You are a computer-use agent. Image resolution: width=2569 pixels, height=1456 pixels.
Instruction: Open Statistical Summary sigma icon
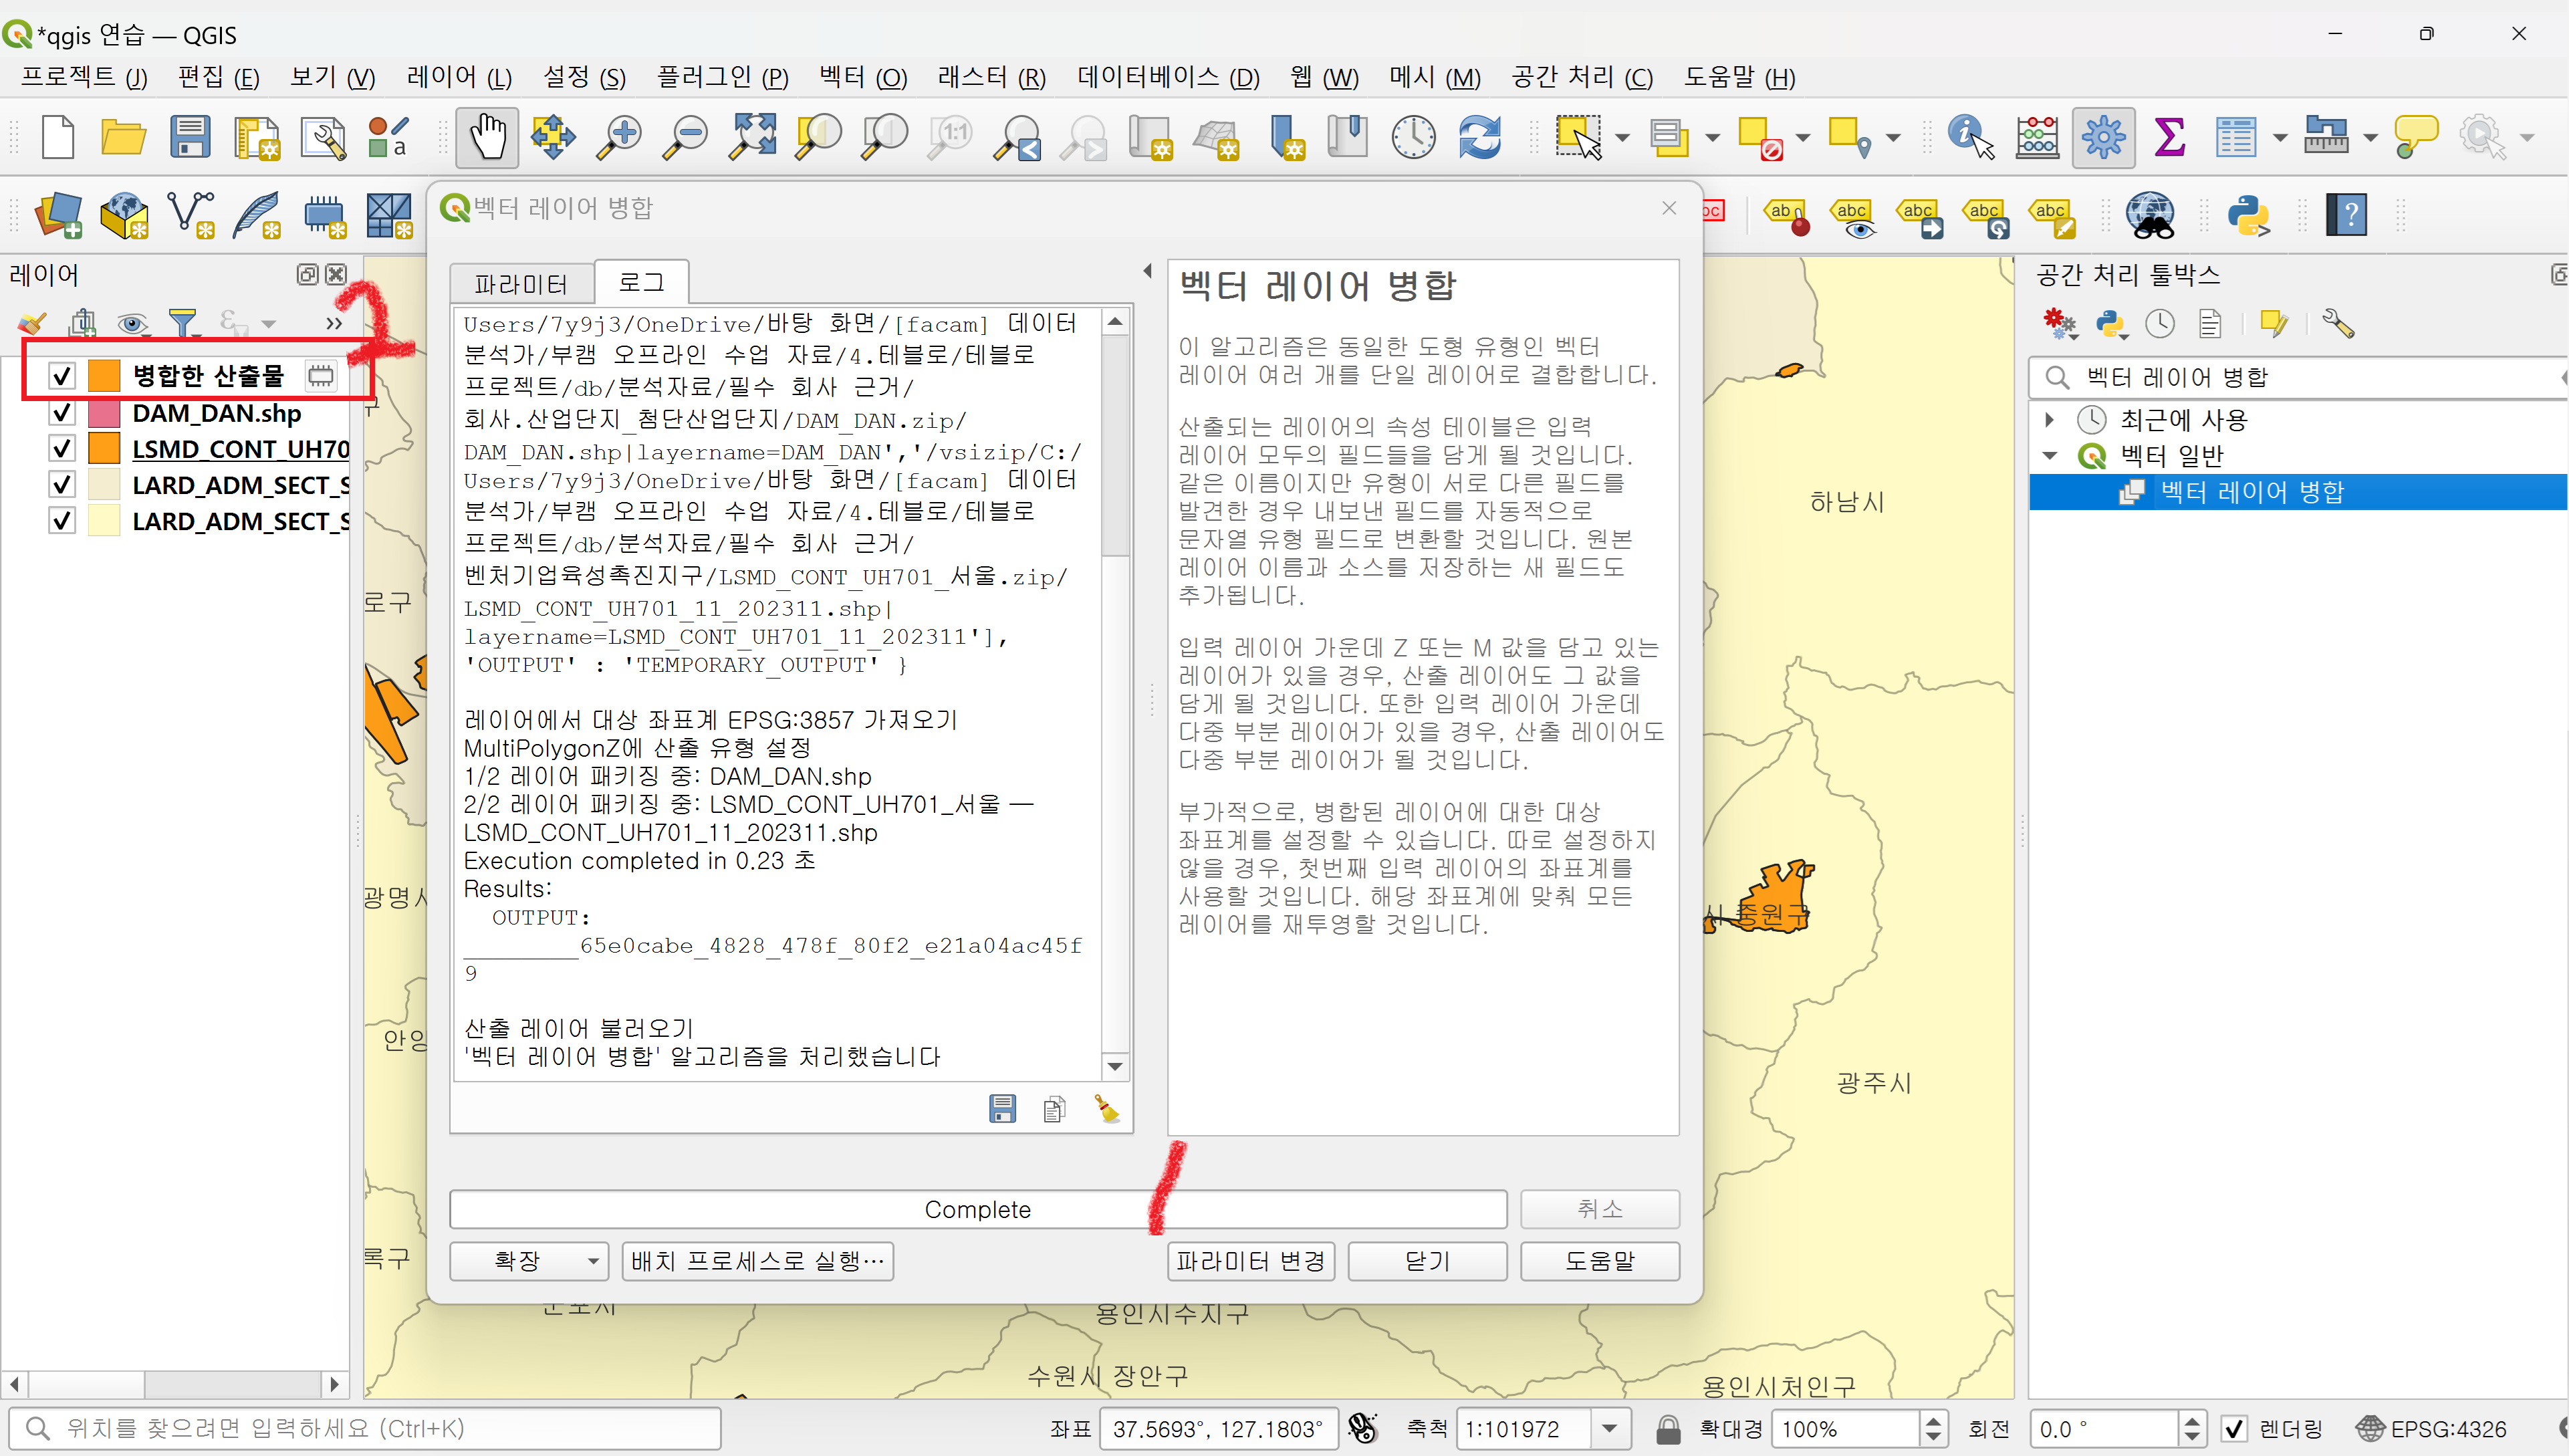2168,136
